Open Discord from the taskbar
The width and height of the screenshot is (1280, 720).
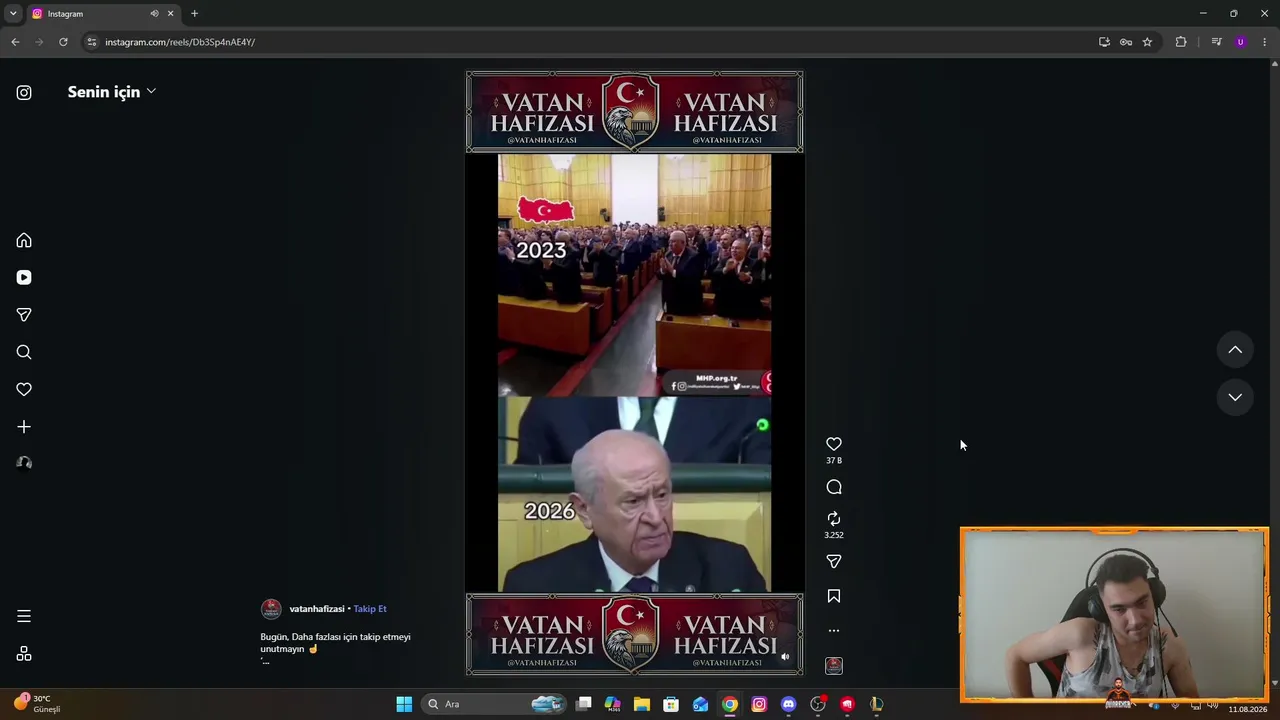(x=788, y=704)
